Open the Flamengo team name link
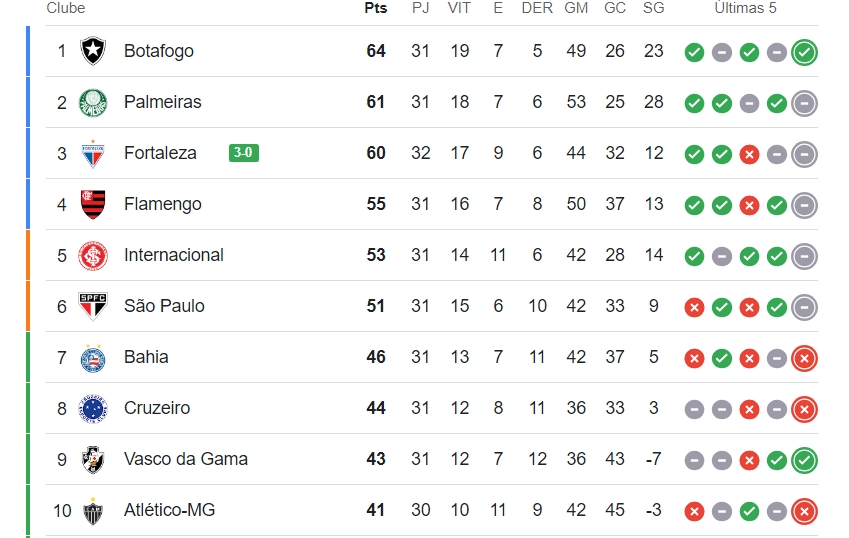The height and width of the screenshot is (538, 849). click(x=162, y=204)
